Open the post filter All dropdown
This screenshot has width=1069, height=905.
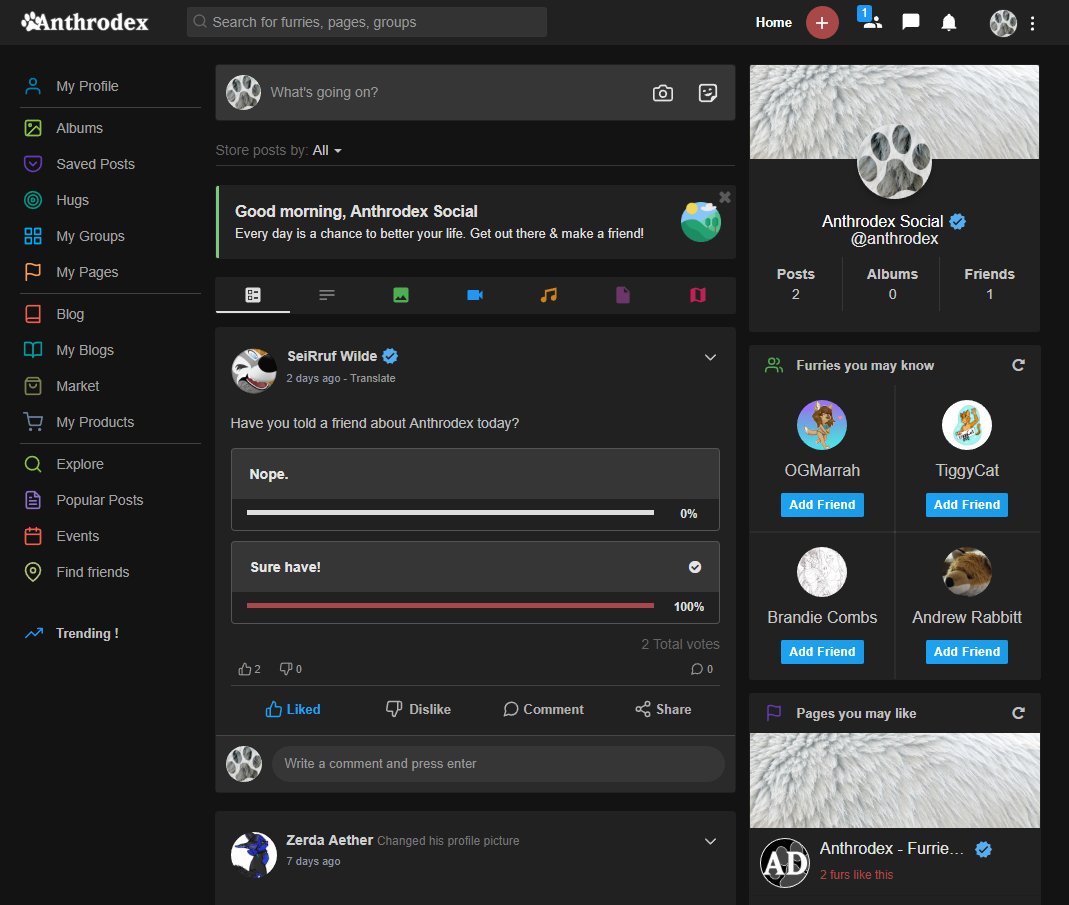[x=327, y=150]
